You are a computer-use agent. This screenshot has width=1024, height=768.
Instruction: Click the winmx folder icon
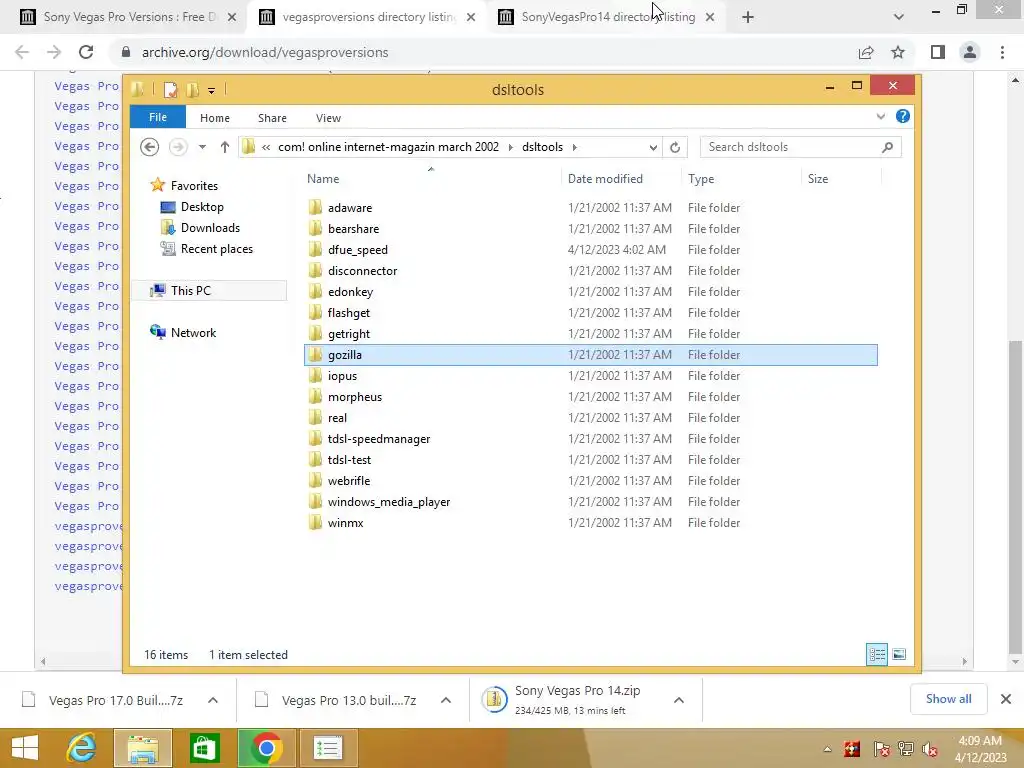click(315, 522)
